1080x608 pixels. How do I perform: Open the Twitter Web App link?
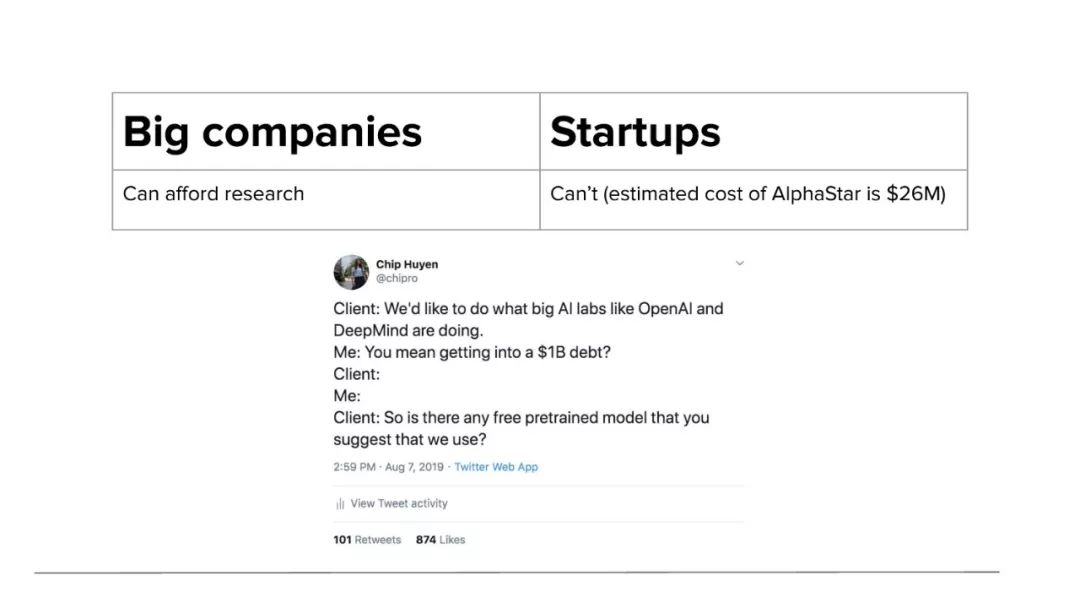496,467
